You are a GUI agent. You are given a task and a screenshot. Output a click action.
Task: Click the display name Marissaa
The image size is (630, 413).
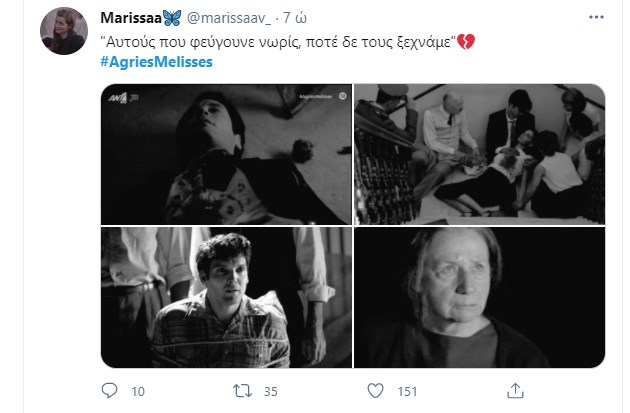click(x=131, y=18)
